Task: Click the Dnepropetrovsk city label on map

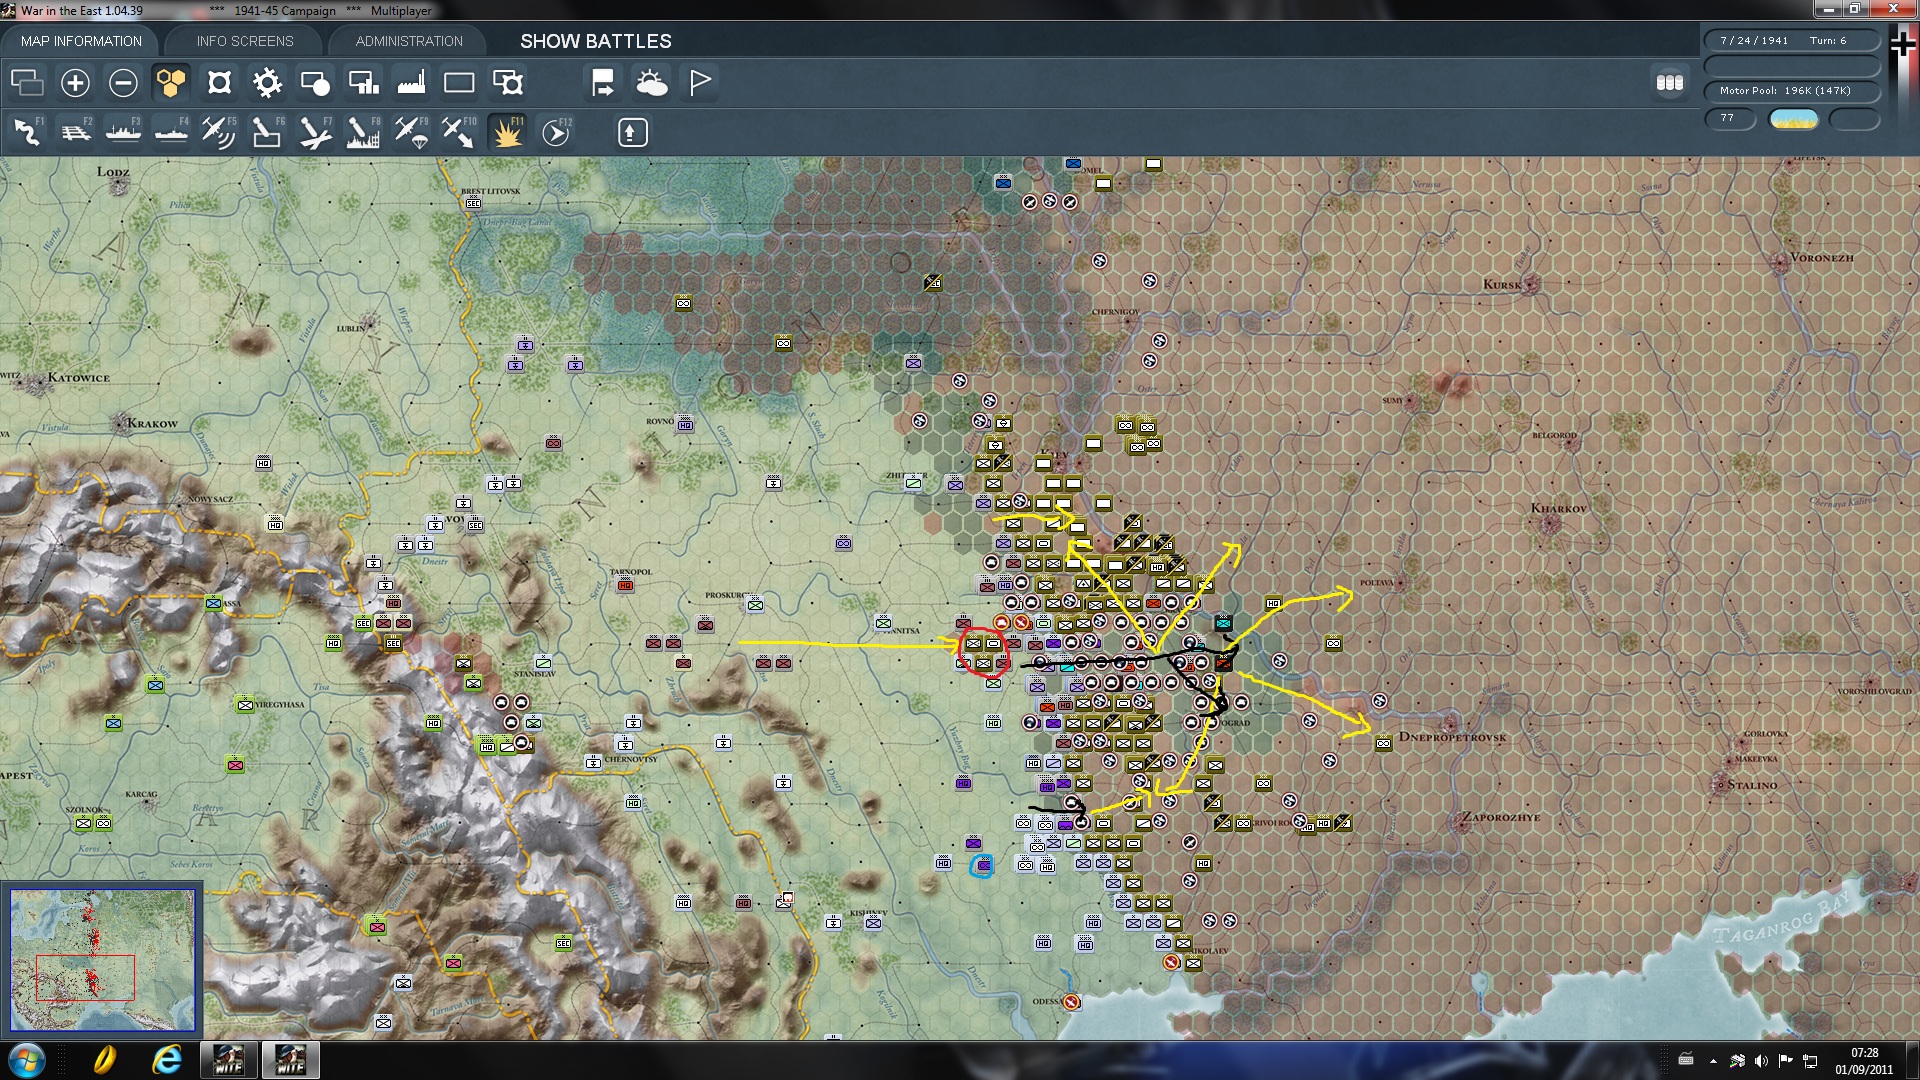Action: (1452, 737)
